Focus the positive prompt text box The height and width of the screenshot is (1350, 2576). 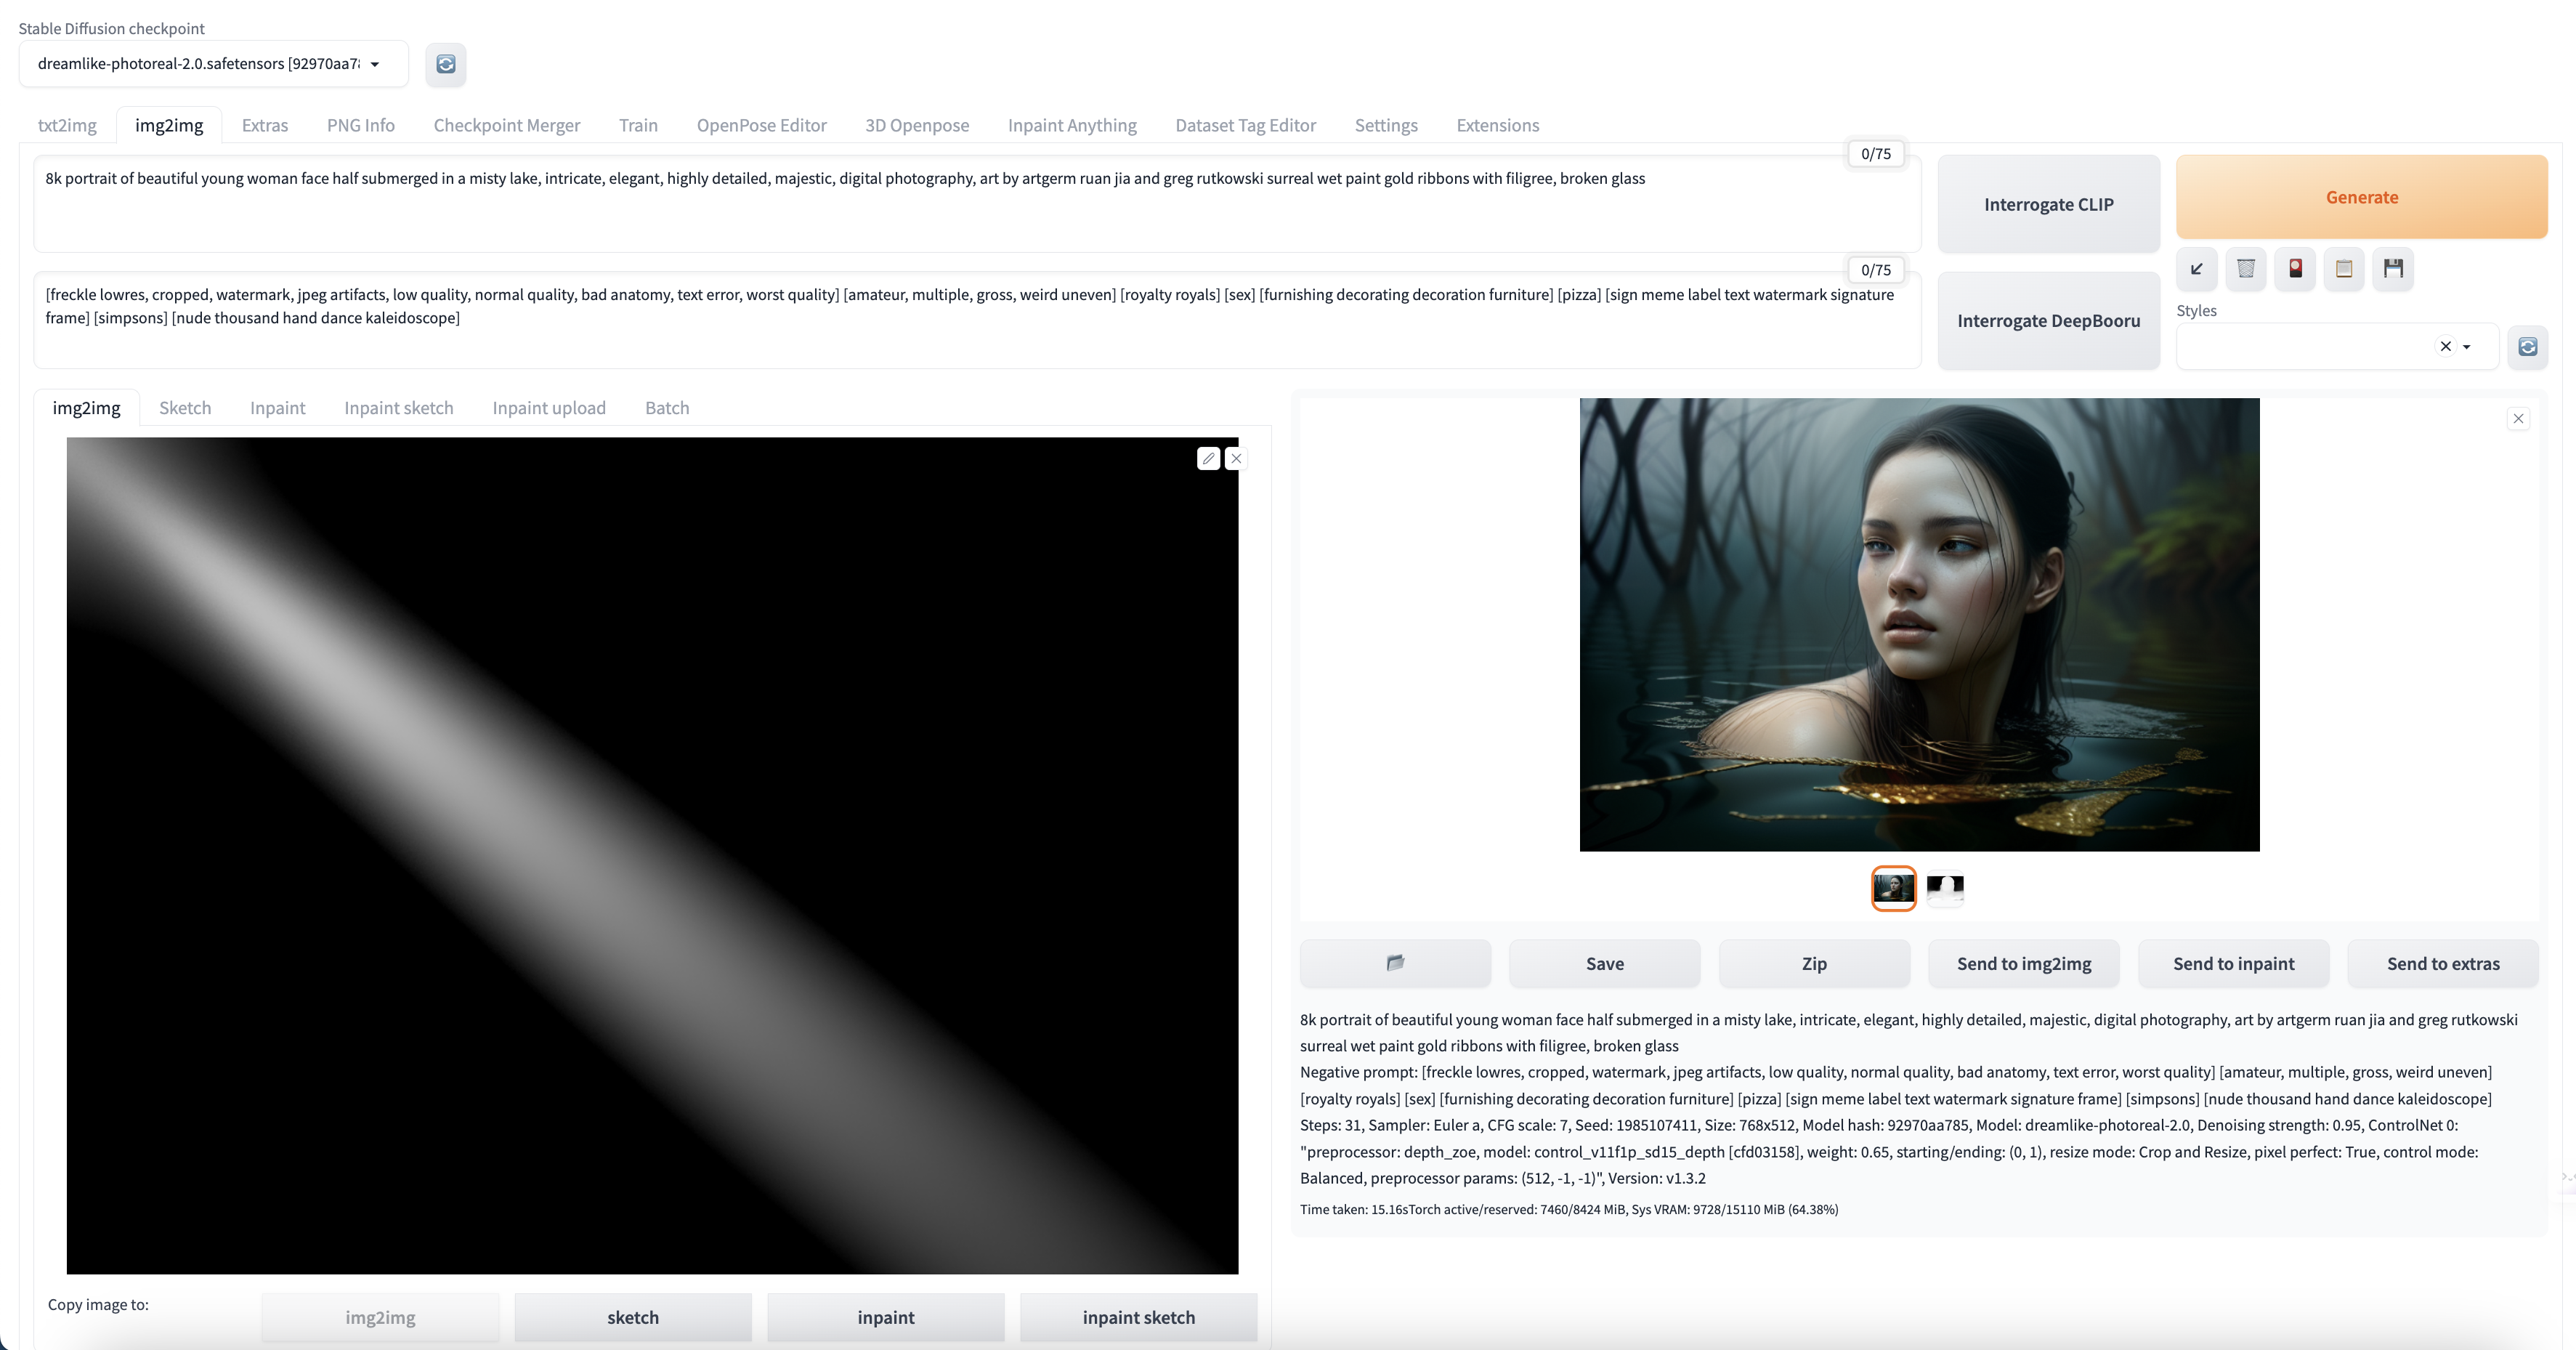[x=977, y=203]
